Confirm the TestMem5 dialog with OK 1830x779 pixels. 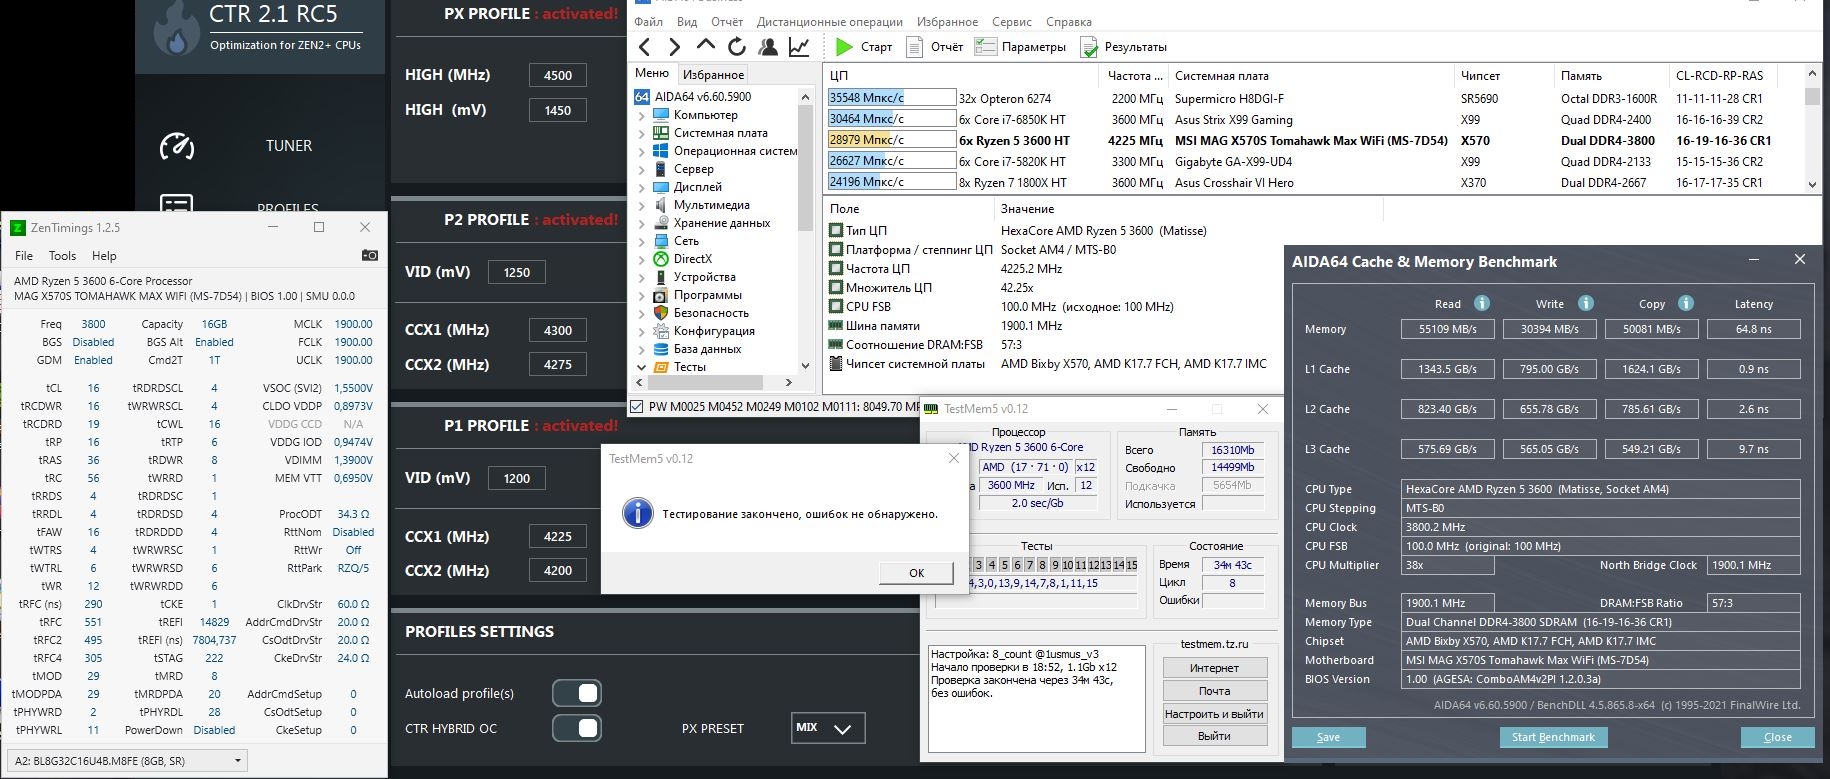pyautogui.click(x=916, y=573)
